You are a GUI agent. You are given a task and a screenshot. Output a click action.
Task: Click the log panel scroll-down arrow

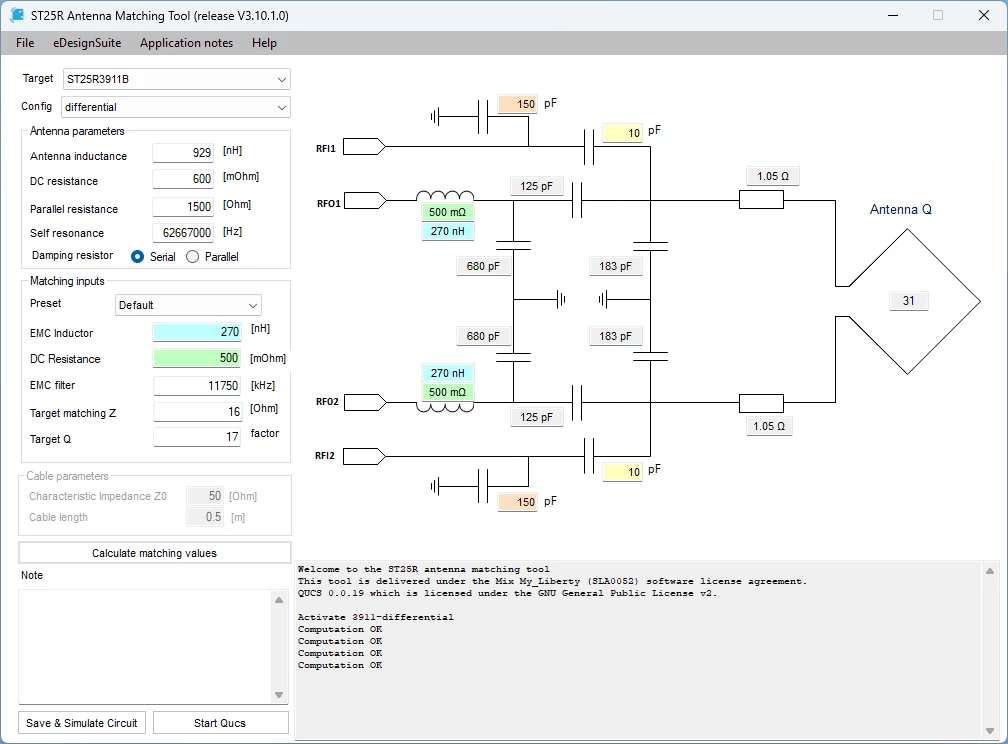click(990, 730)
